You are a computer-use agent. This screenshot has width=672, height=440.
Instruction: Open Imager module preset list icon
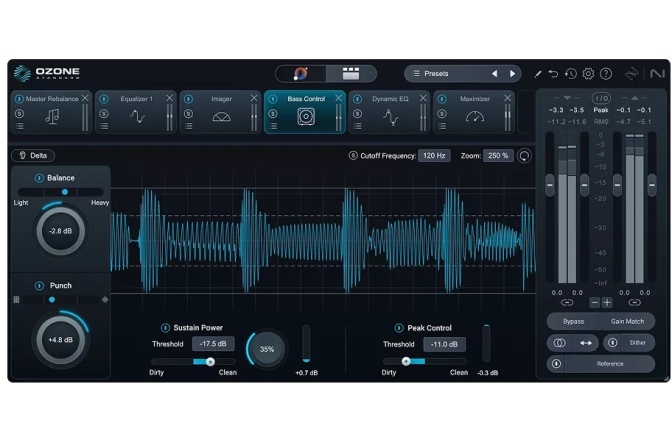point(188,126)
